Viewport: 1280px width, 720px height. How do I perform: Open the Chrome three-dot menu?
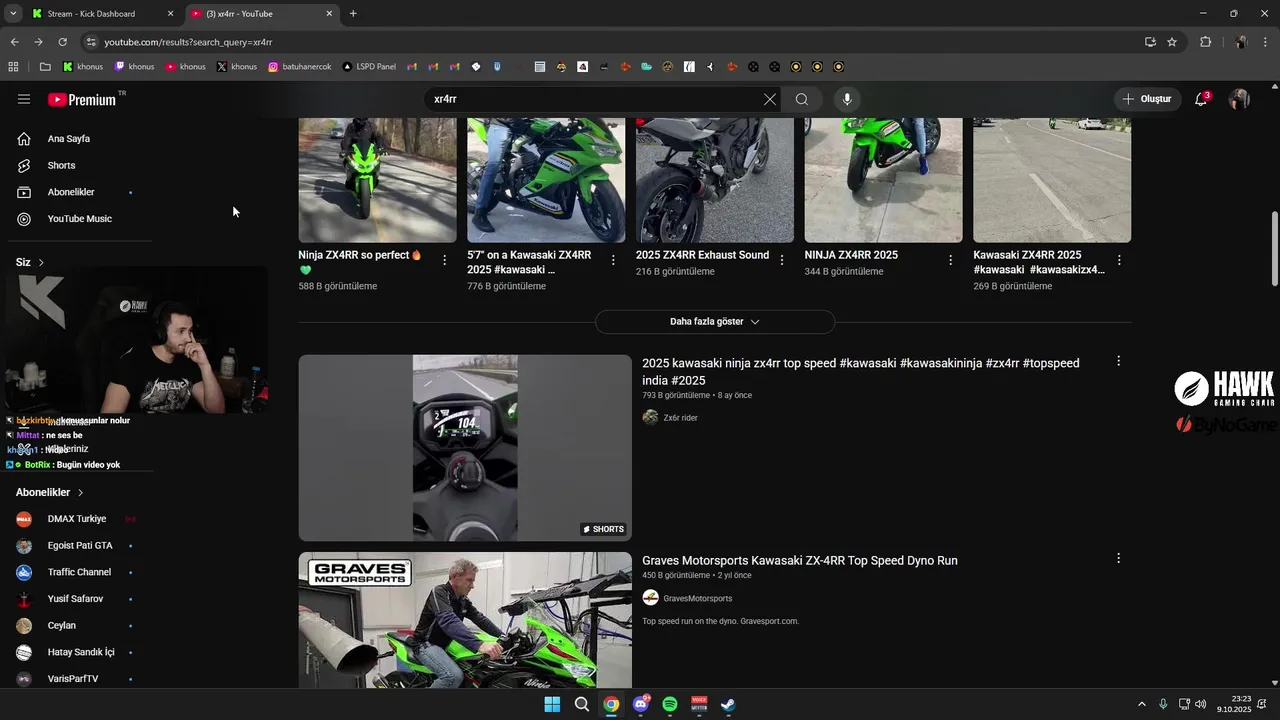[1266, 42]
